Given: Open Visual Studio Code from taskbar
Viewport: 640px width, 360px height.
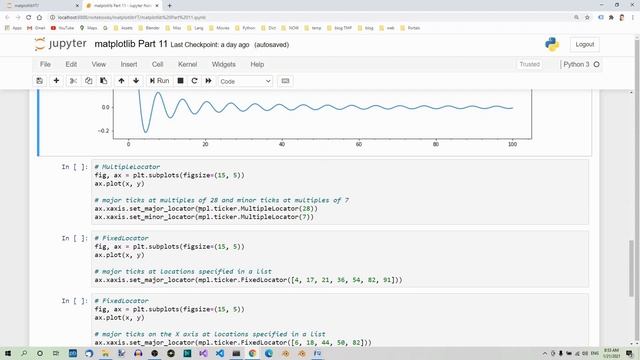Looking at the screenshot, I should click(x=220, y=353).
